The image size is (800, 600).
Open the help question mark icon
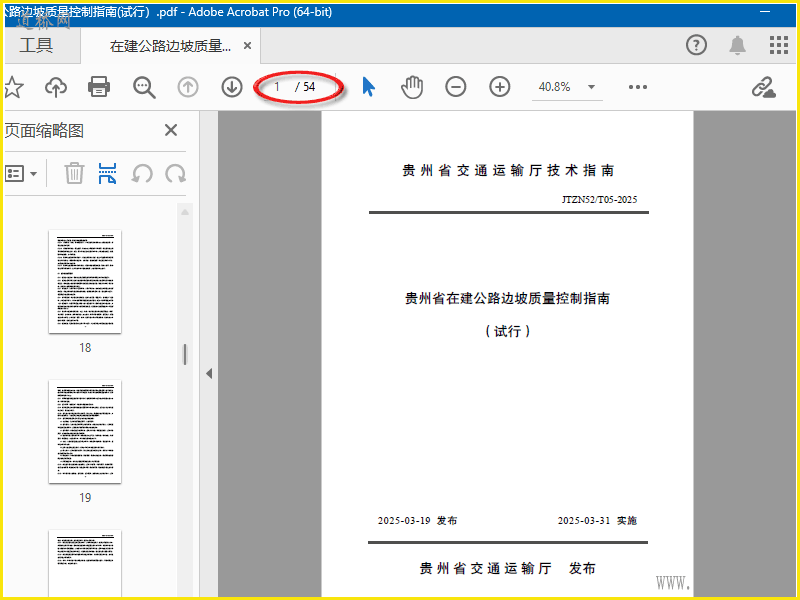[x=696, y=45]
